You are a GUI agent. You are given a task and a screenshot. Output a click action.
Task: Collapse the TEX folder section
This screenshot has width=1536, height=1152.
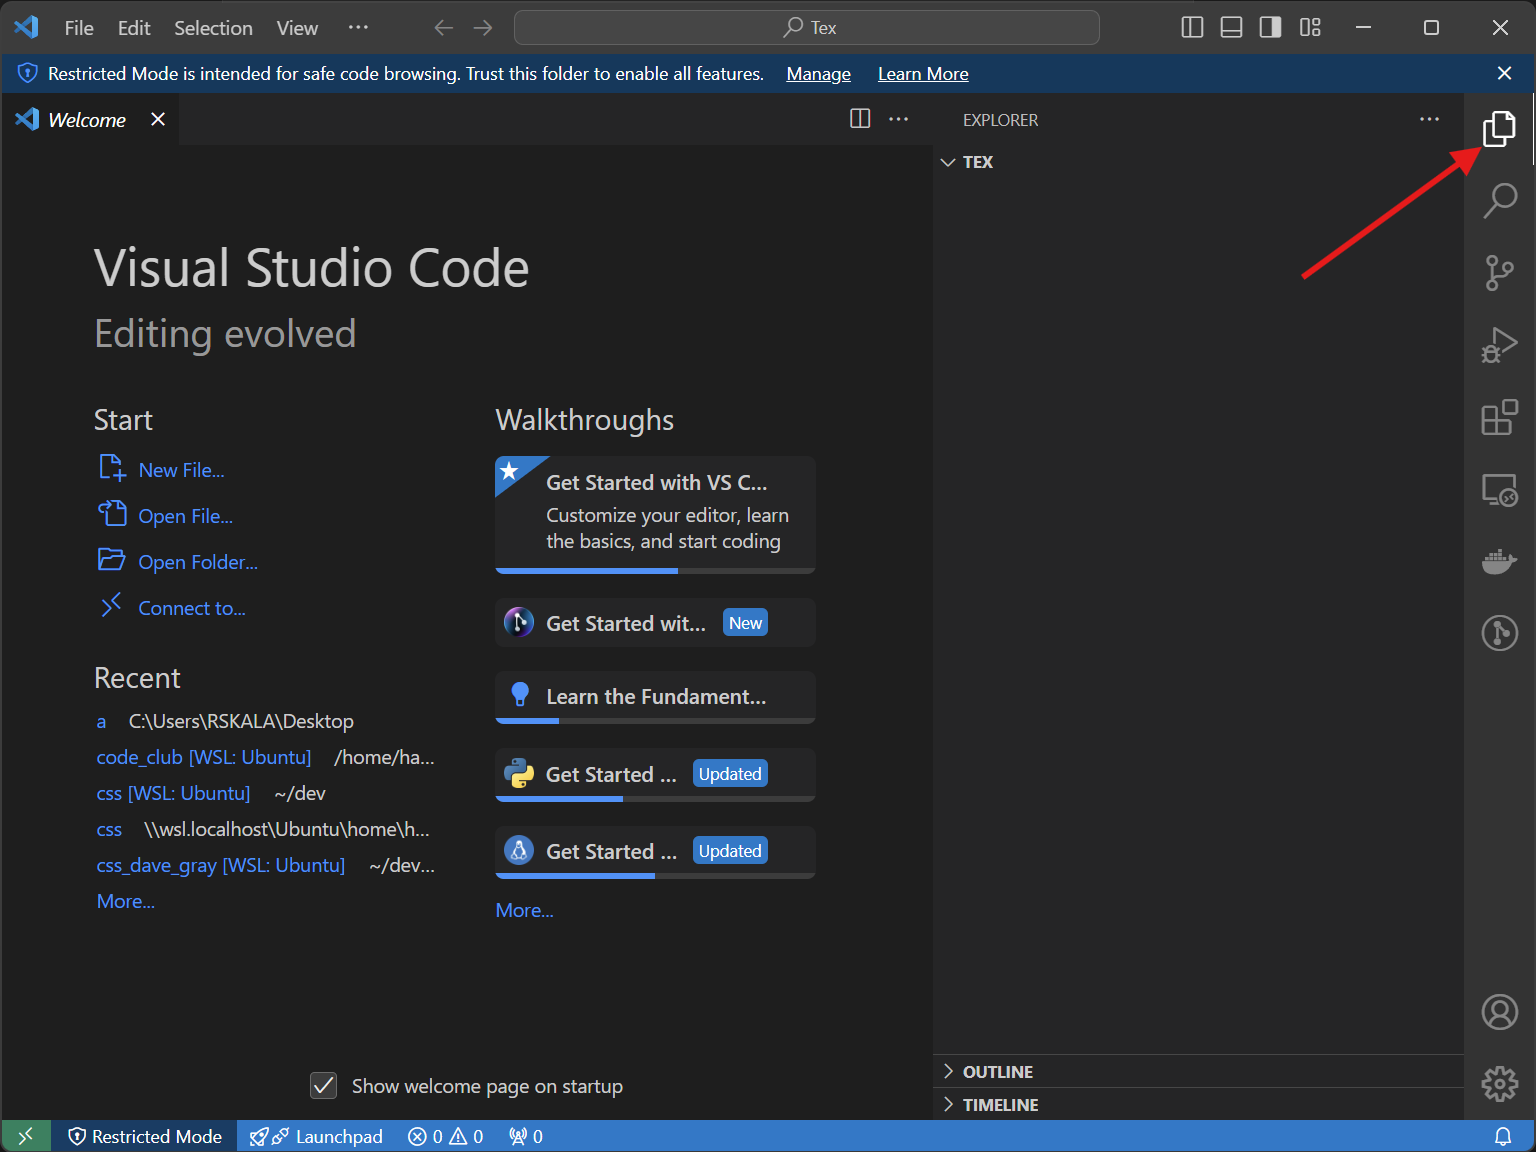949,162
